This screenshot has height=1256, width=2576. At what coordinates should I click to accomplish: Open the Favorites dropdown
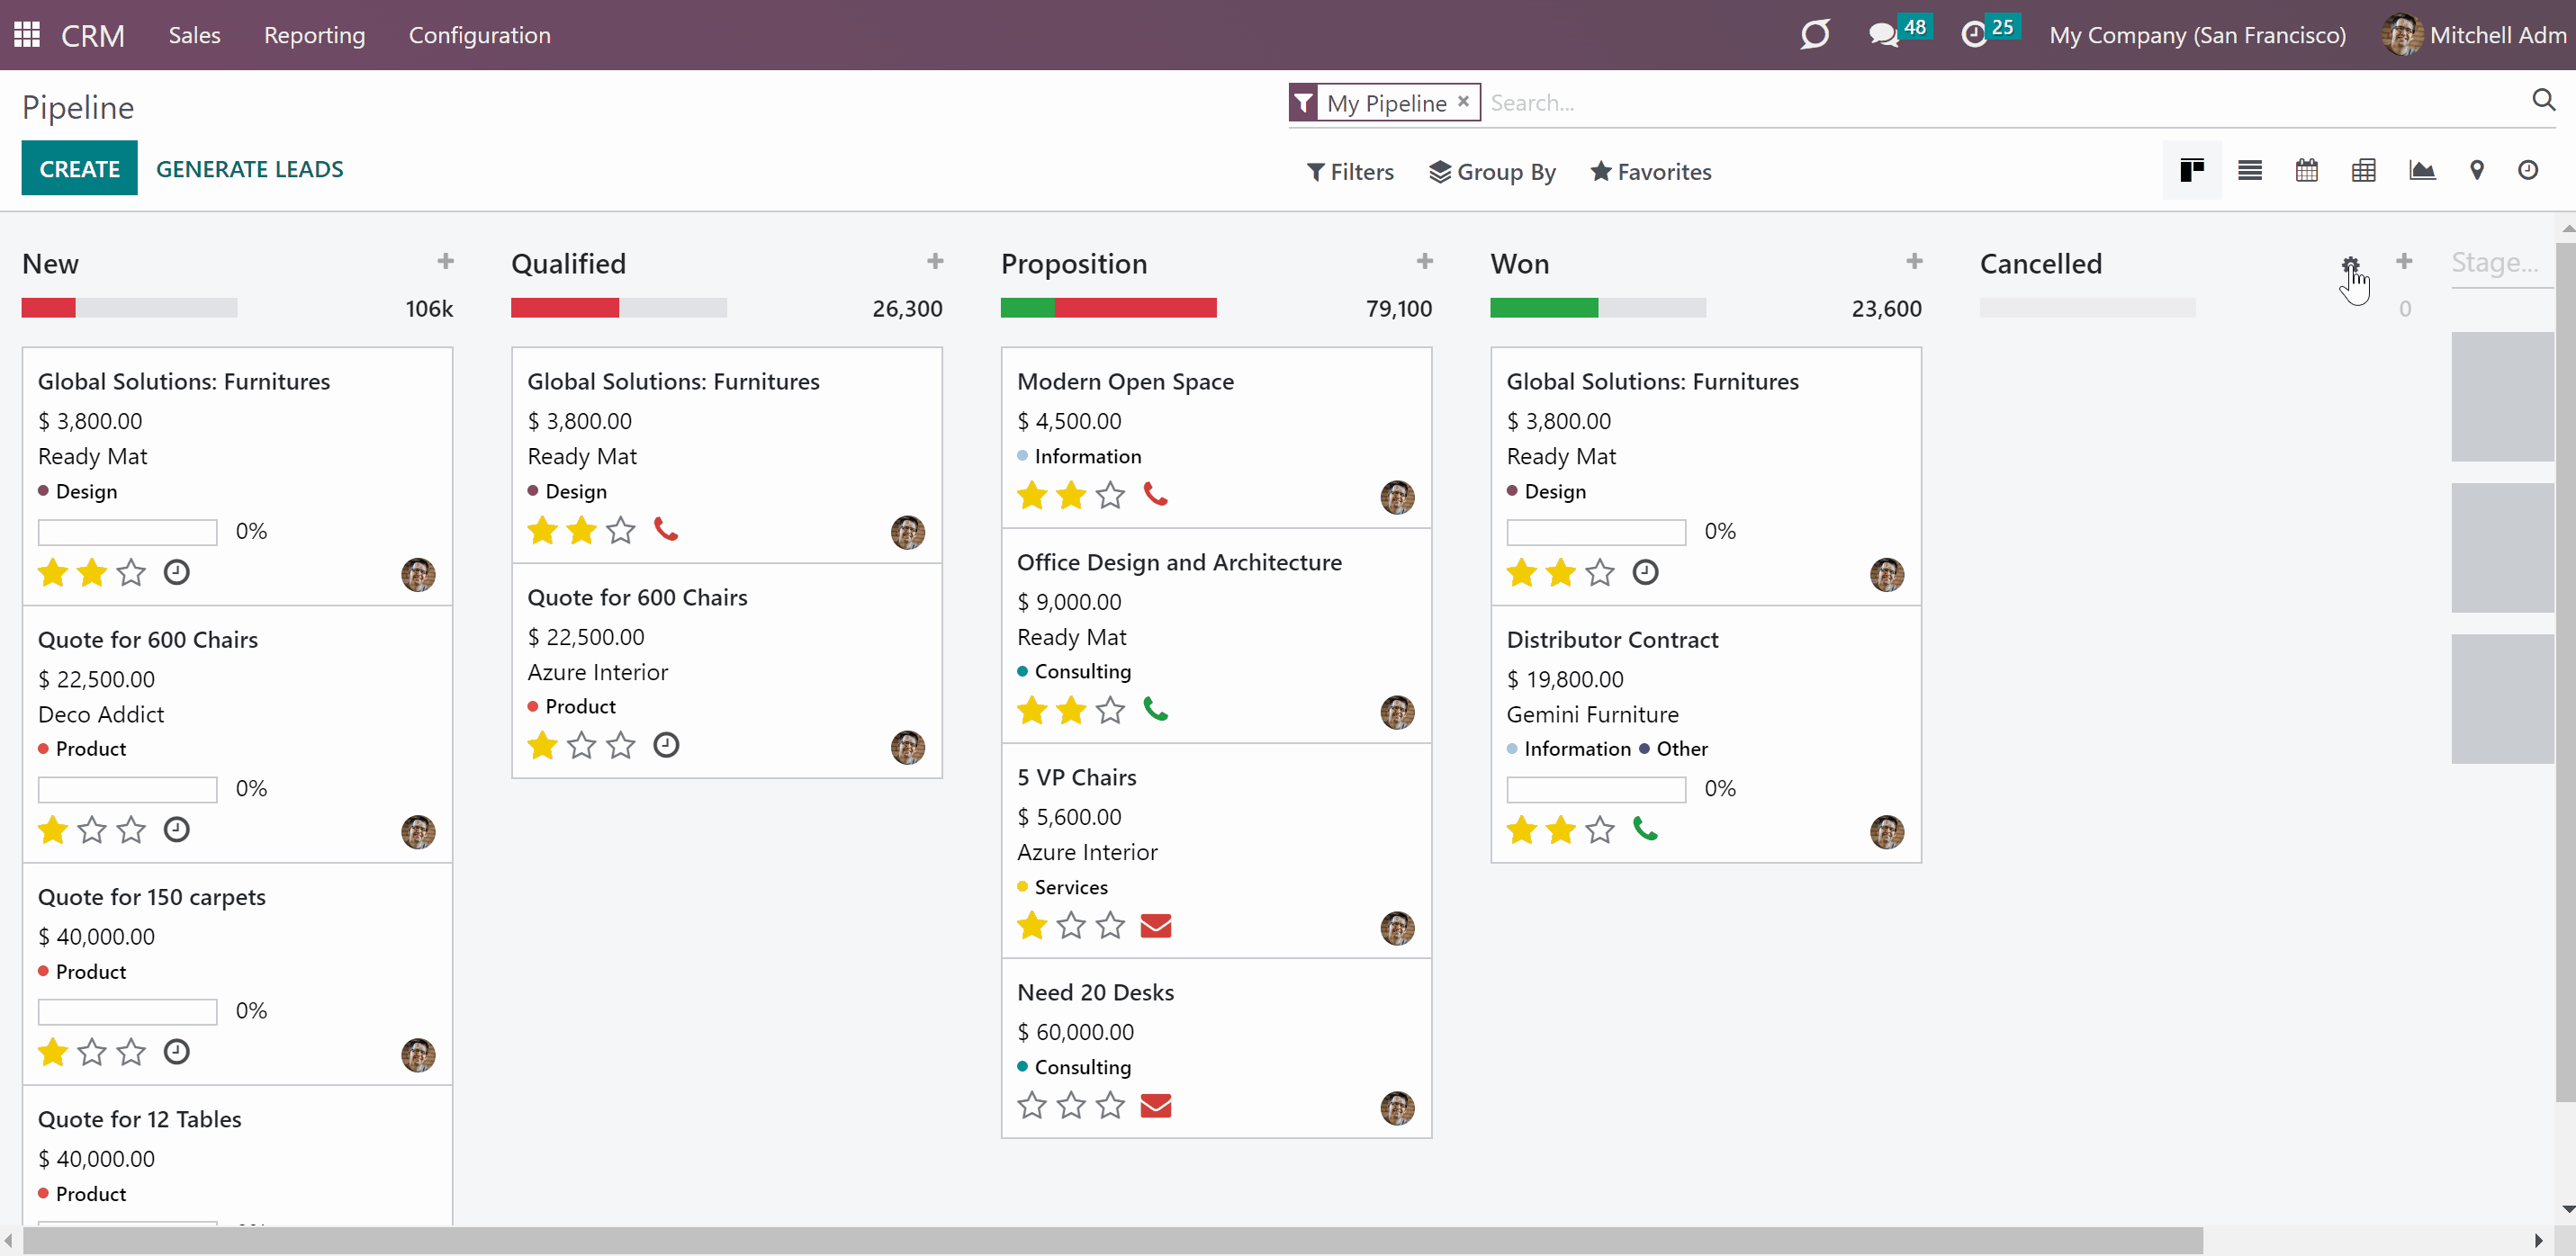coord(1651,172)
